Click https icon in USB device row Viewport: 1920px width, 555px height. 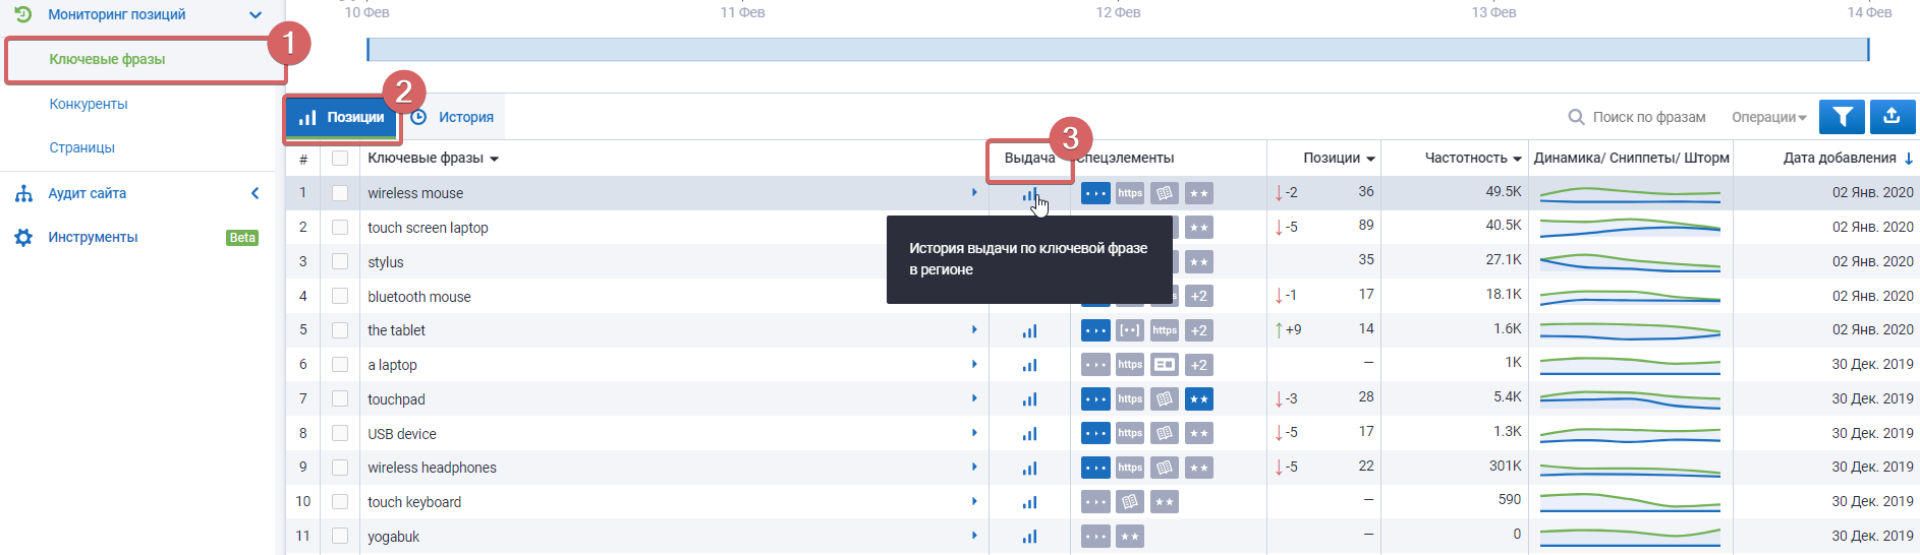[1130, 434]
